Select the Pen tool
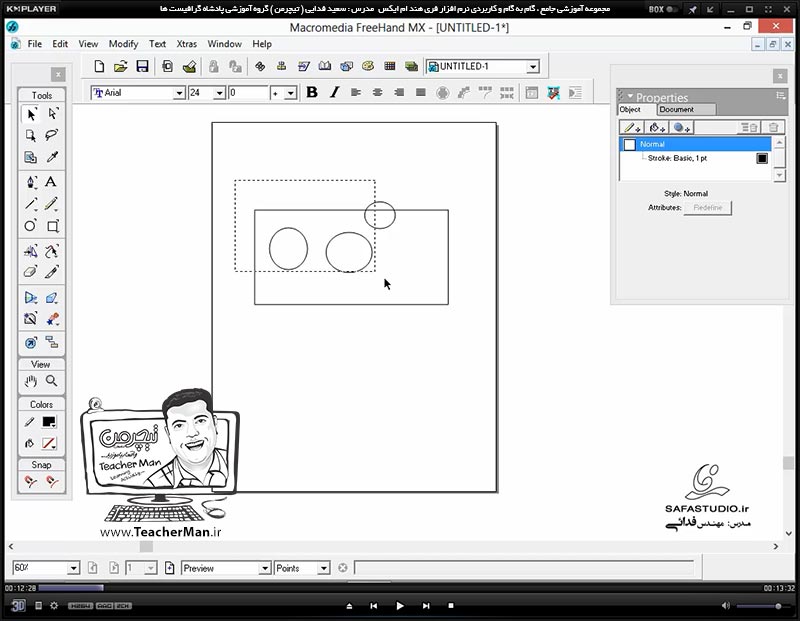Screen dimensions: 800x621 click(31, 182)
